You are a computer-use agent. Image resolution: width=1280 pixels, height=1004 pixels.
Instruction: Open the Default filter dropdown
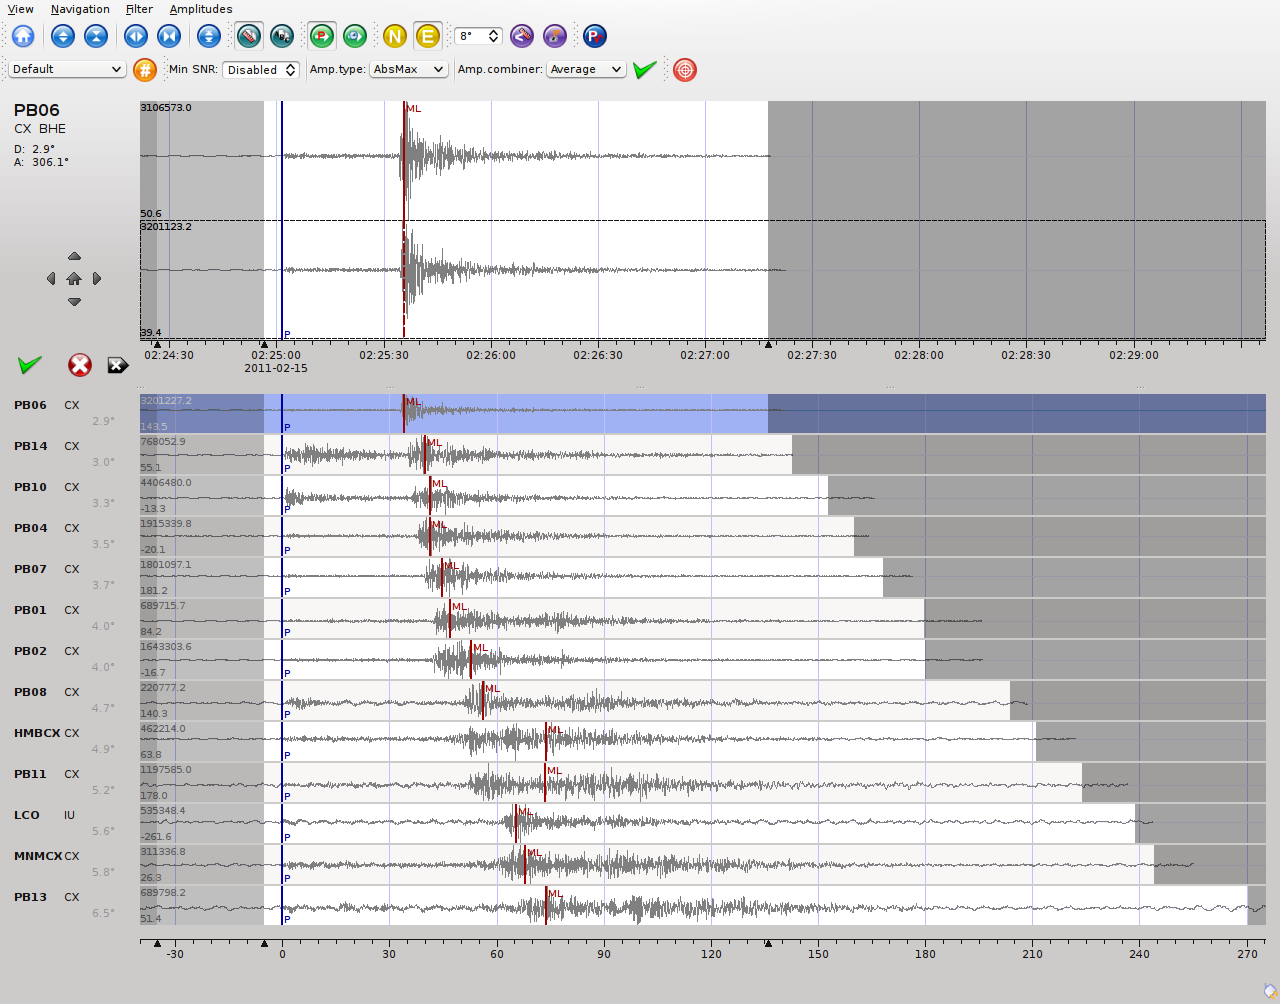pos(66,70)
